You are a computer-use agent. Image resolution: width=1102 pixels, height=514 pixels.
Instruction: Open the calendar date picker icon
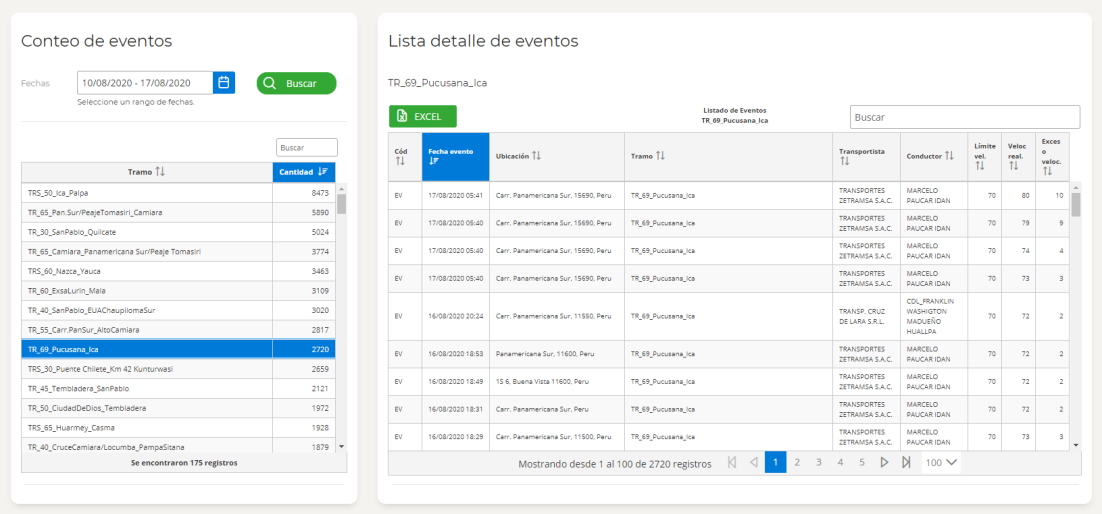tap(224, 83)
